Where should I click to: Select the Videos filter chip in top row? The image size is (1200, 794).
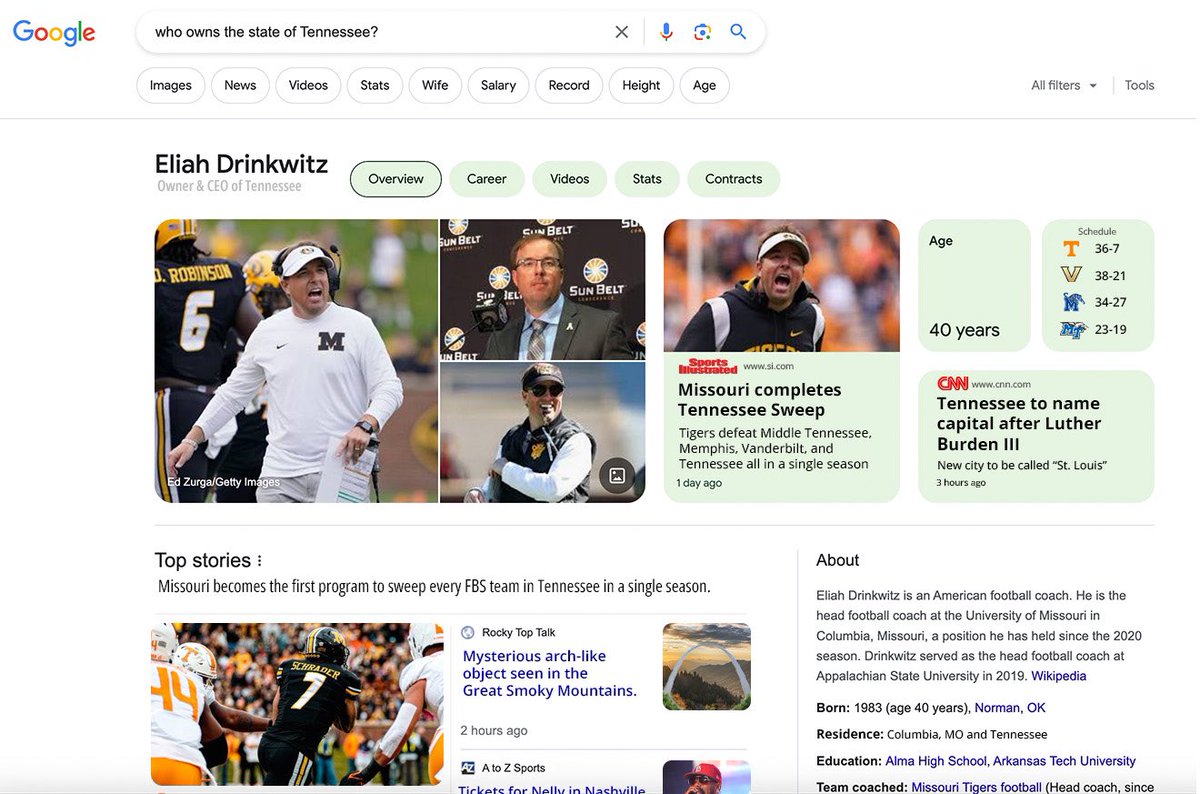(308, 85)
